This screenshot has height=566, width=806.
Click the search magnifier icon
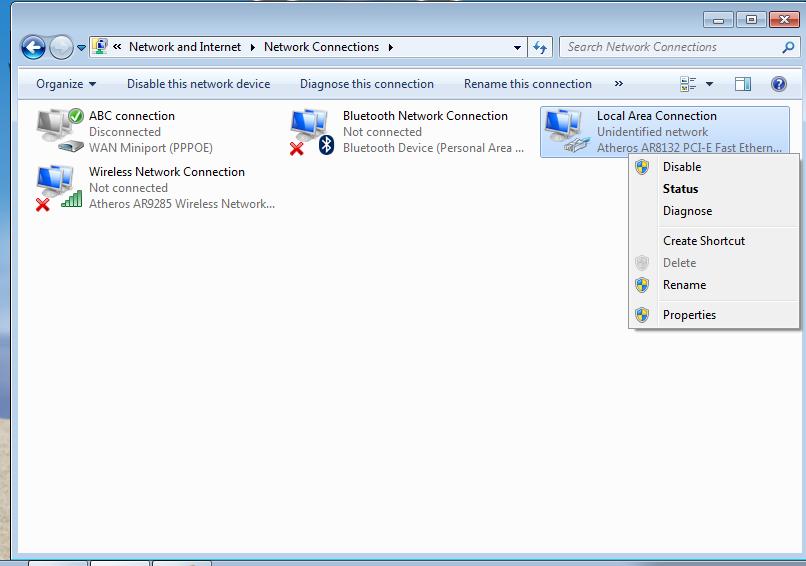click(787, 47)
